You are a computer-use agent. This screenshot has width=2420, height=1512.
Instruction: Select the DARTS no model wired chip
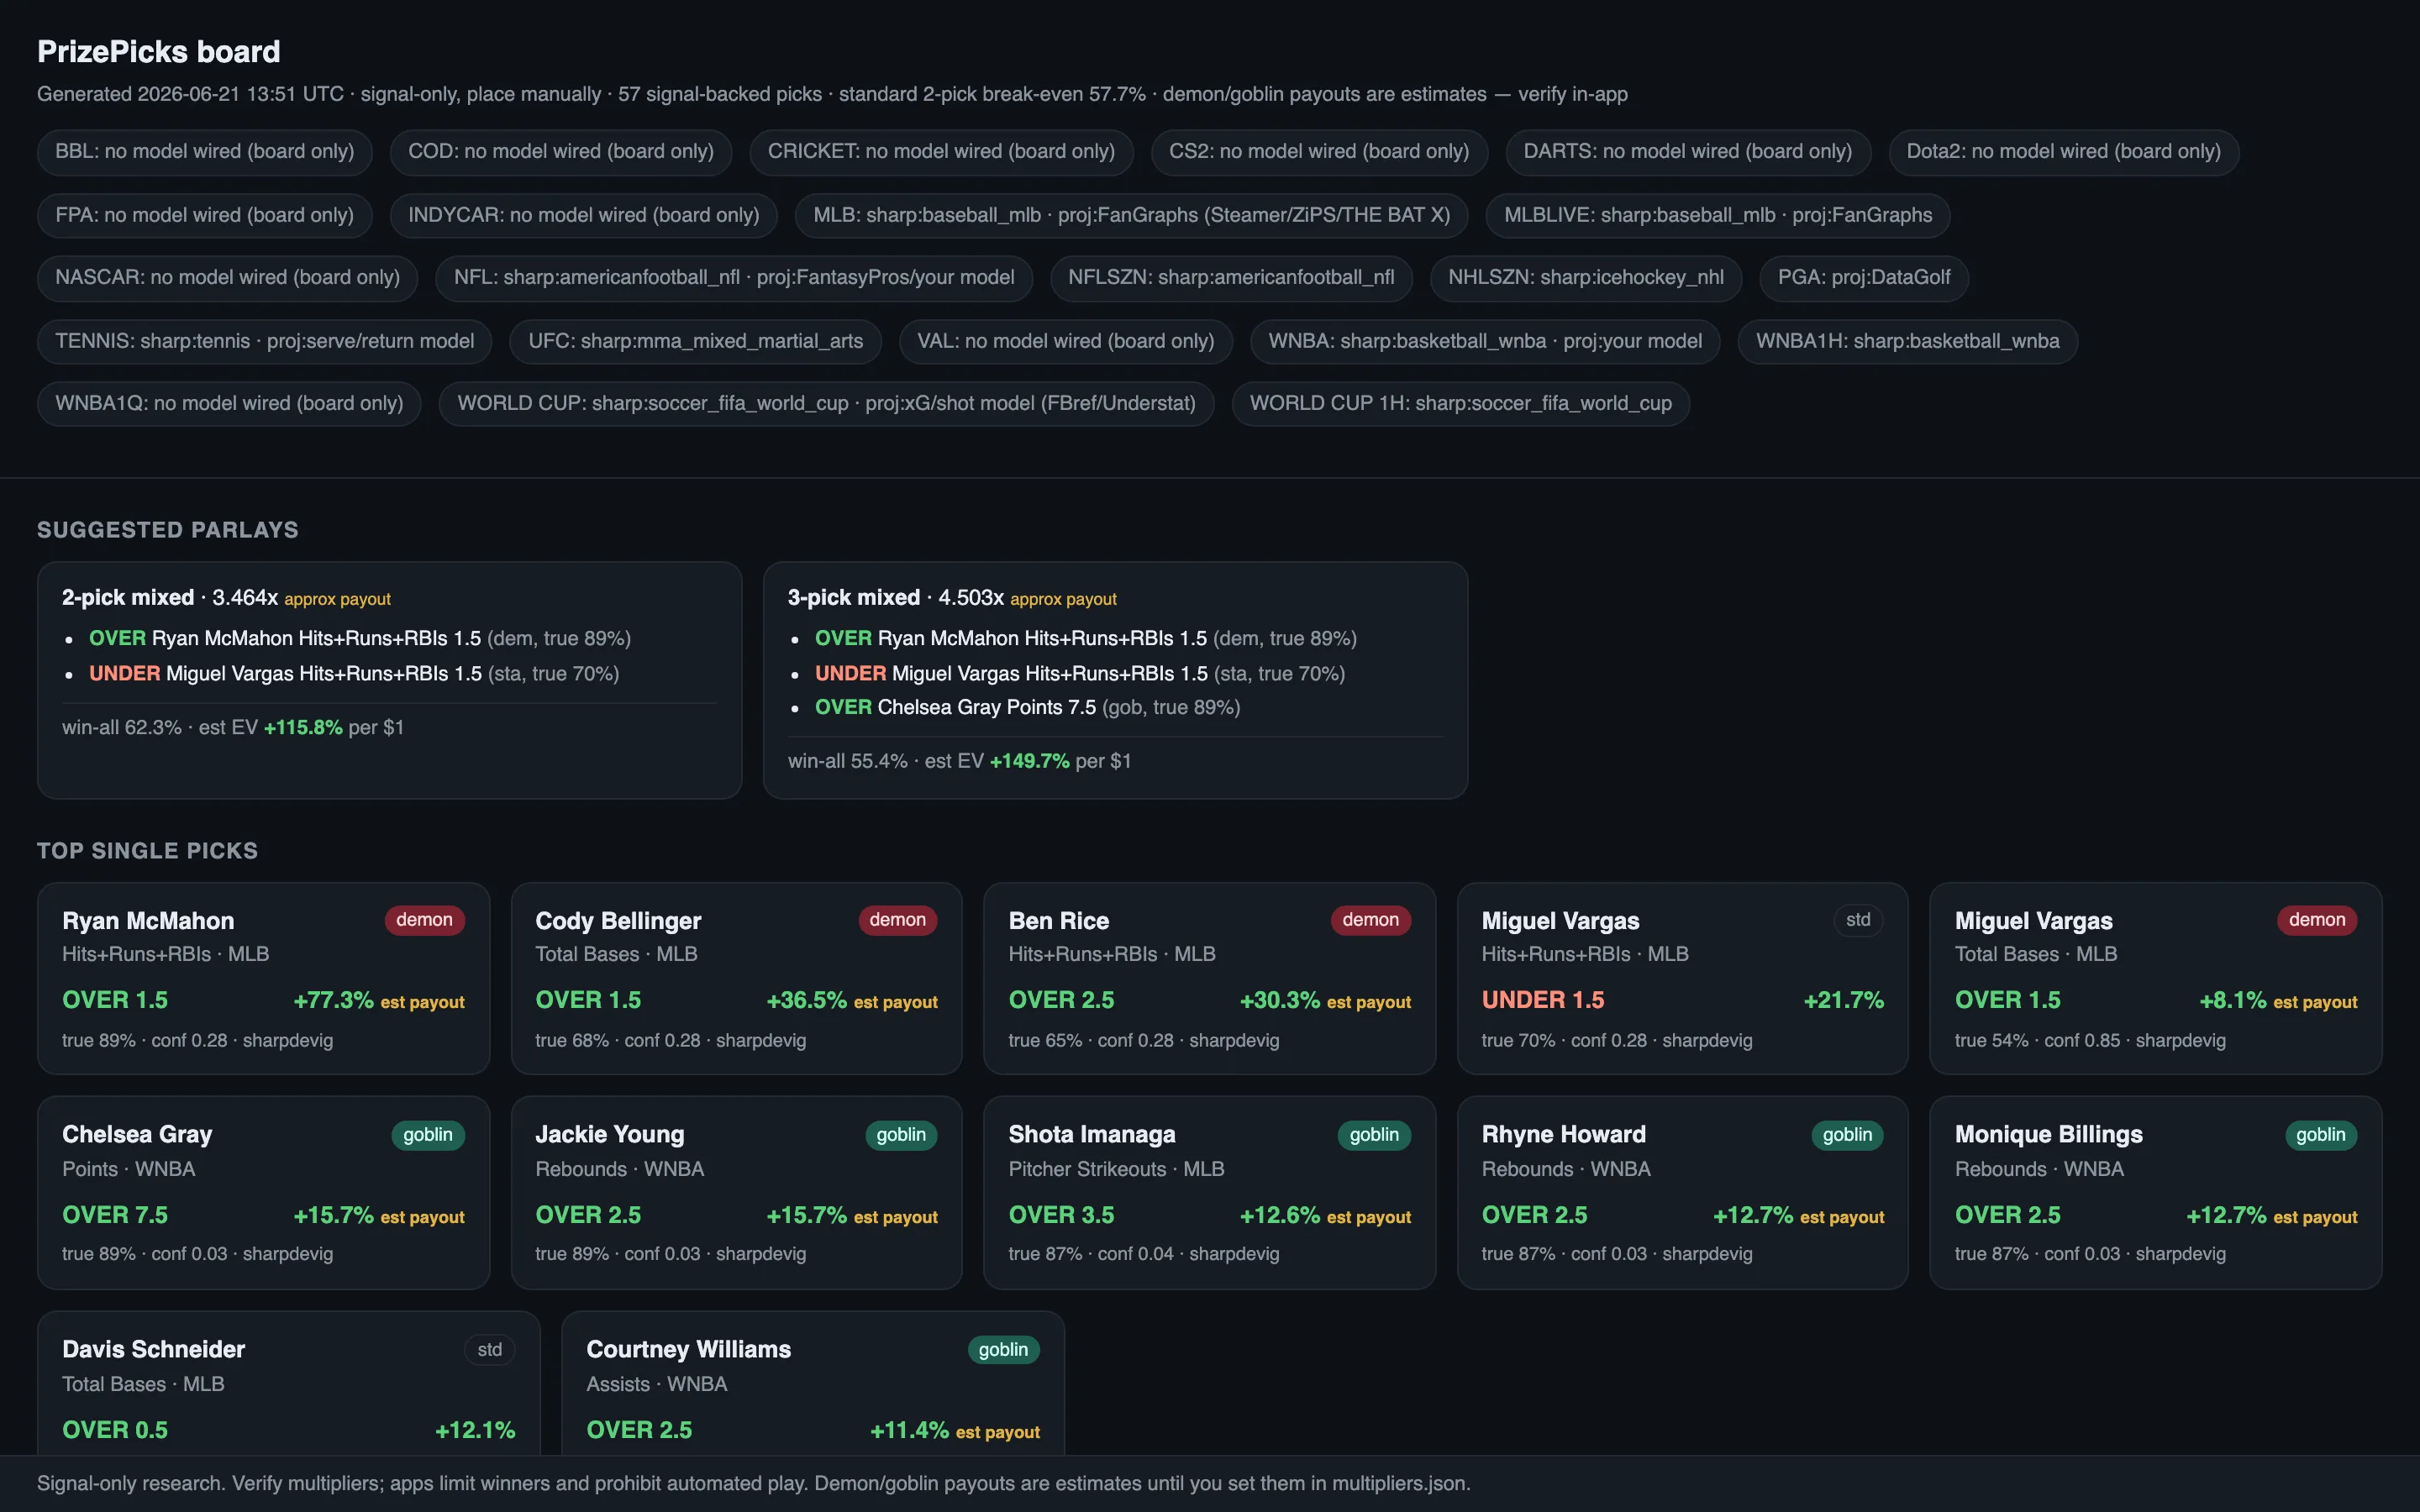pos(1688,152)
